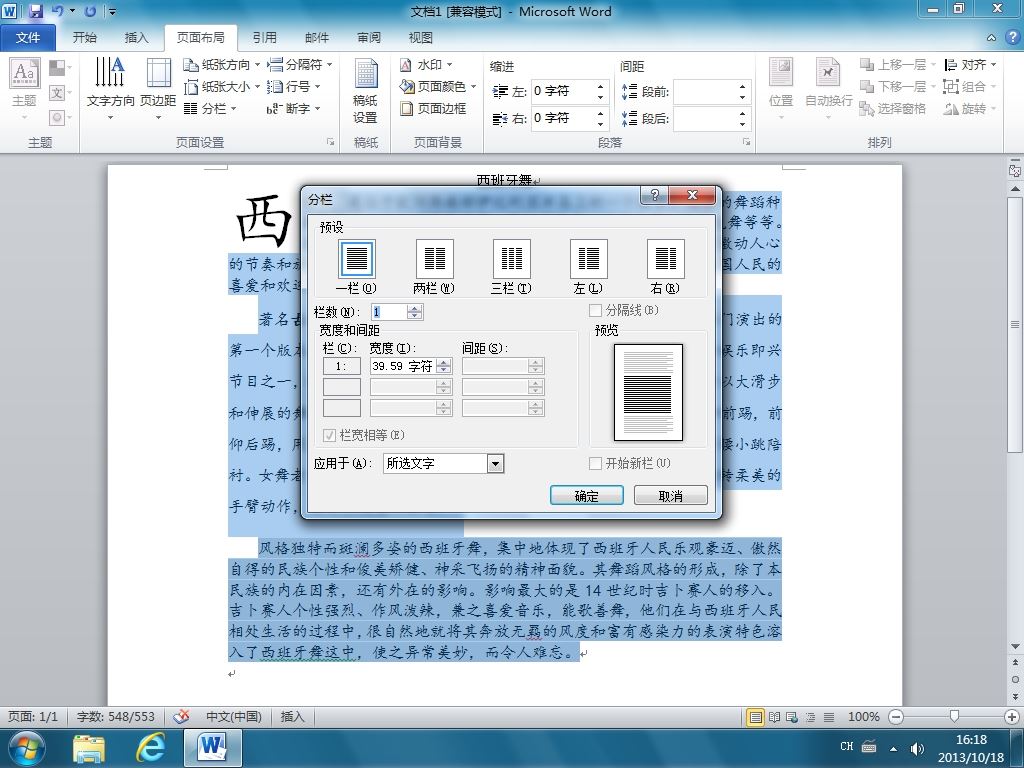
Task: Click left indent input field
Action: (562, 91)
